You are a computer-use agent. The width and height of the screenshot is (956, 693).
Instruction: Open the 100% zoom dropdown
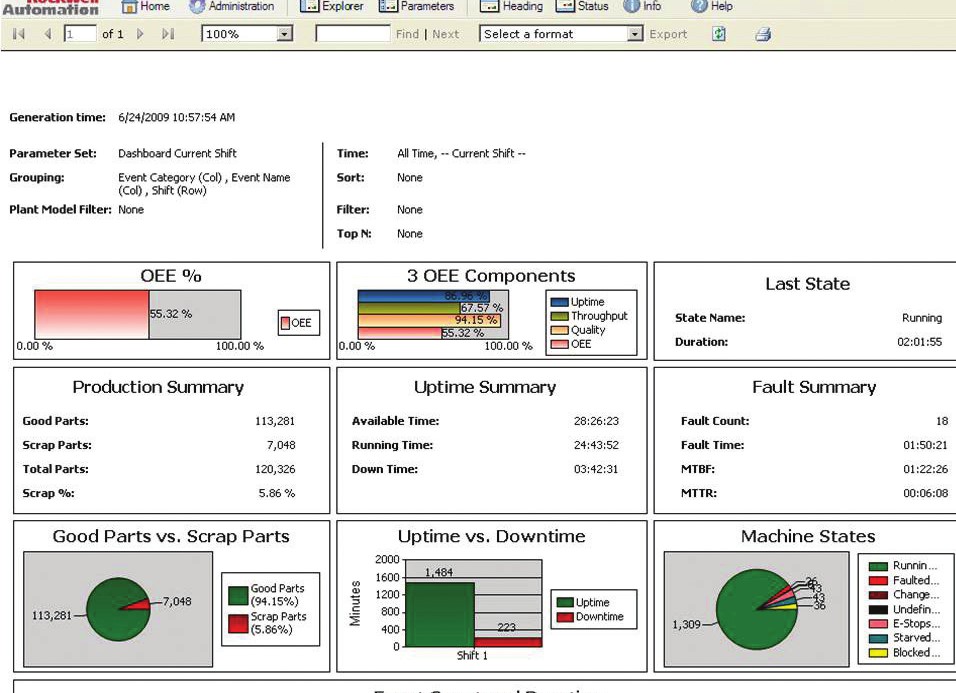[247, 34]
